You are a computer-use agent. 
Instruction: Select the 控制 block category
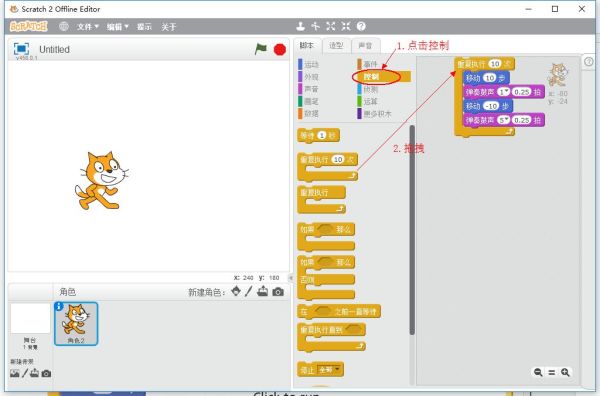[384, 77]
